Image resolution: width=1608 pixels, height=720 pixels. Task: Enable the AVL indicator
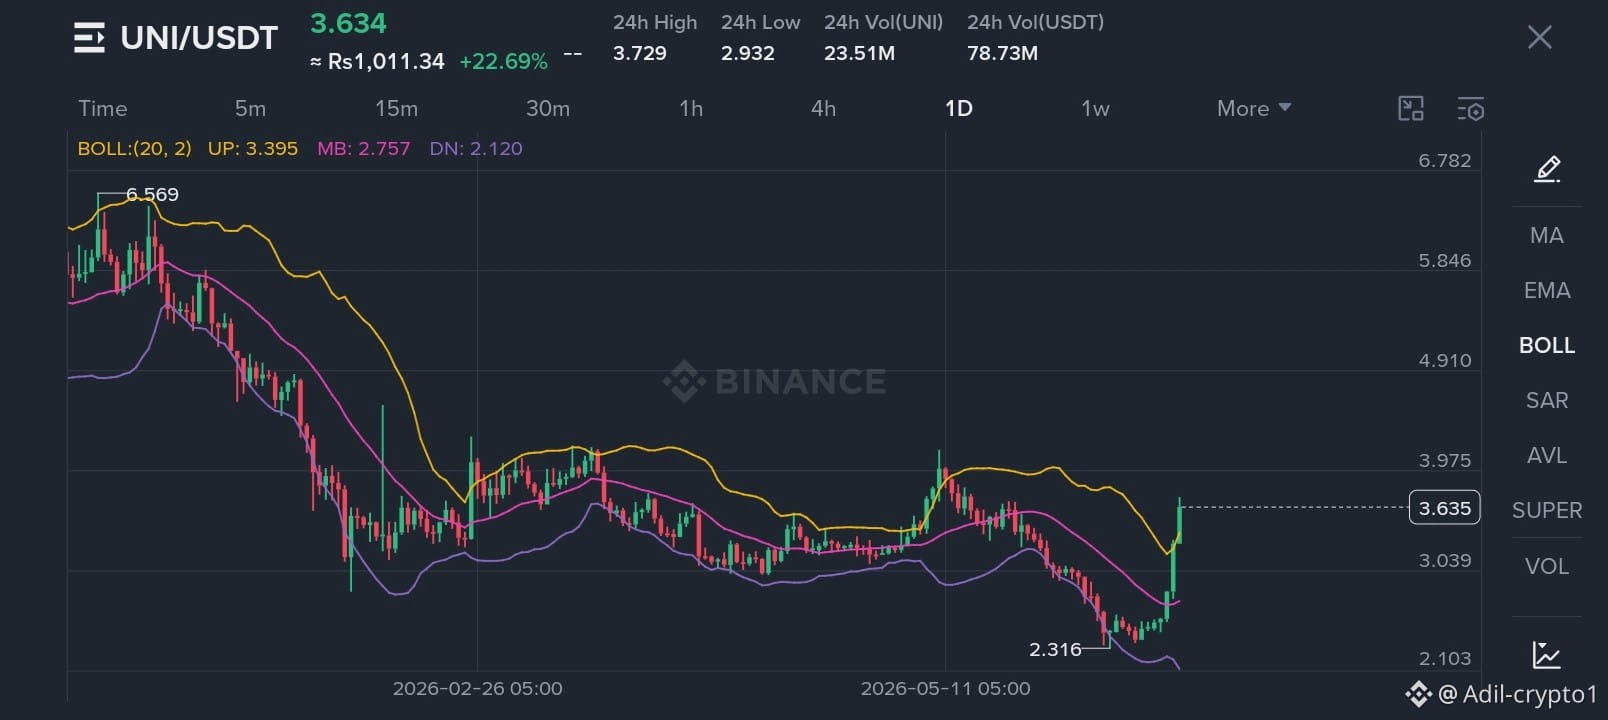point(1546,455)
